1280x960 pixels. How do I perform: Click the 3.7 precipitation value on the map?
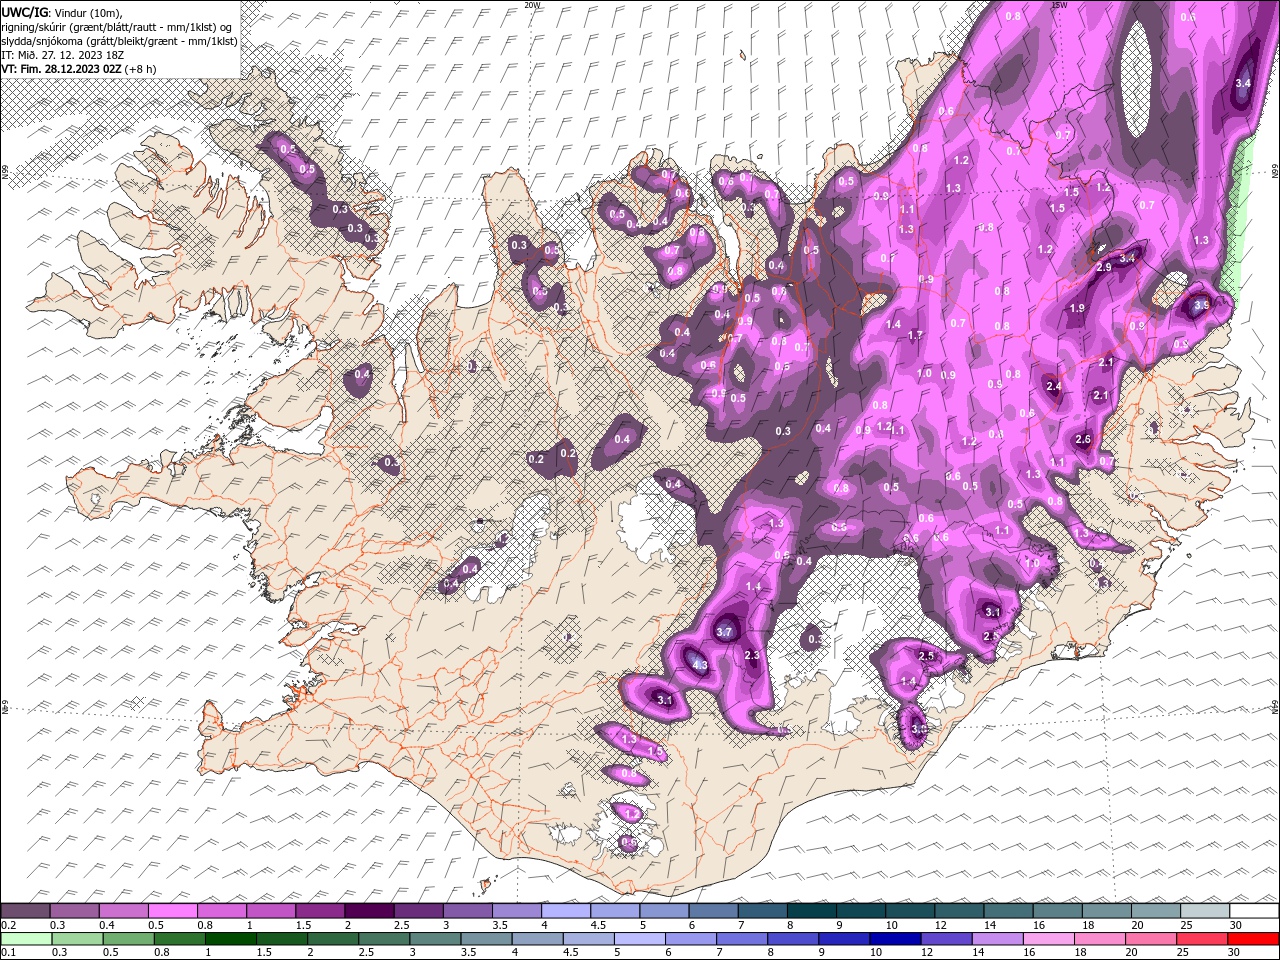[x=726, y=632]
